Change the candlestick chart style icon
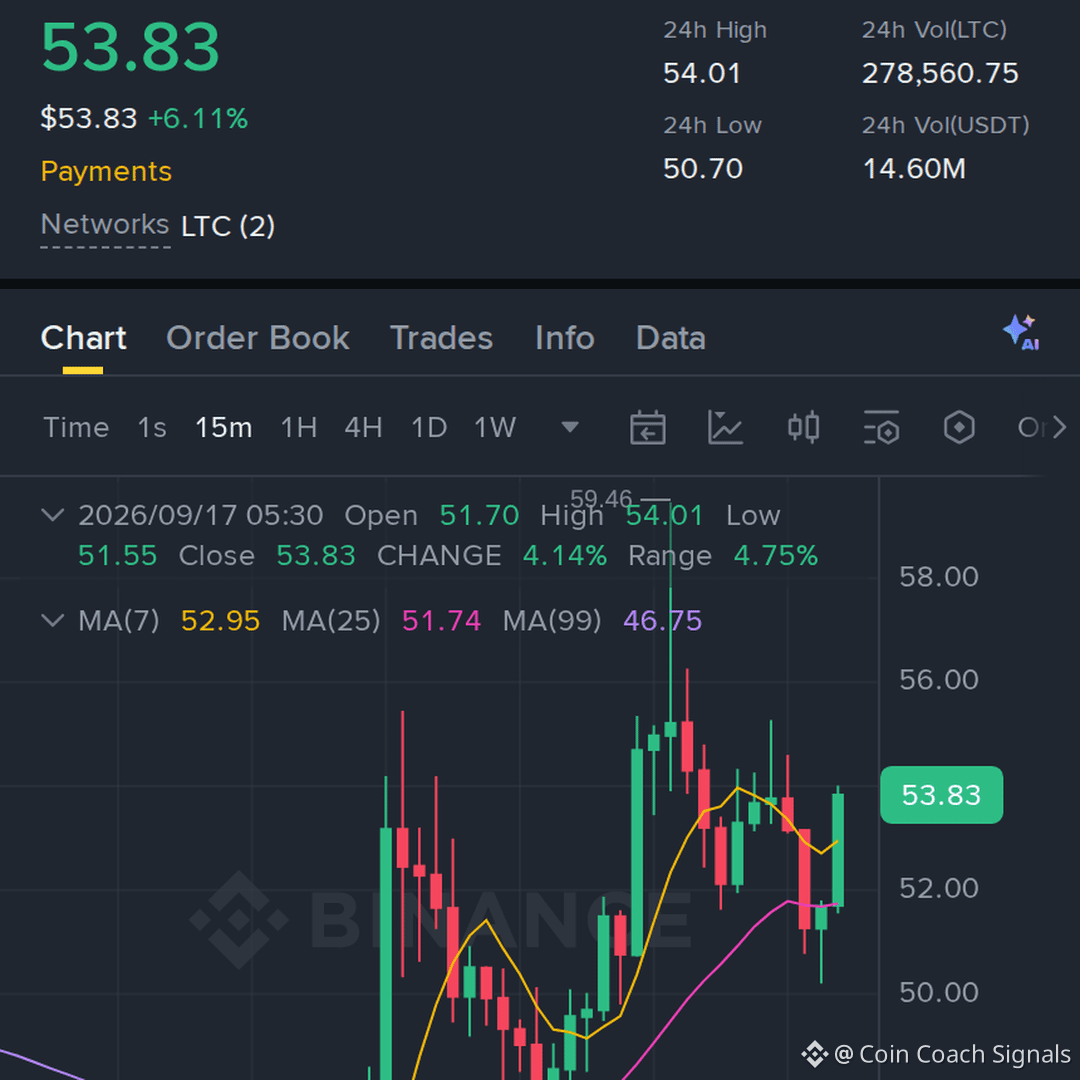Screen dimensions: 1080x1080 tap(803, 427)
